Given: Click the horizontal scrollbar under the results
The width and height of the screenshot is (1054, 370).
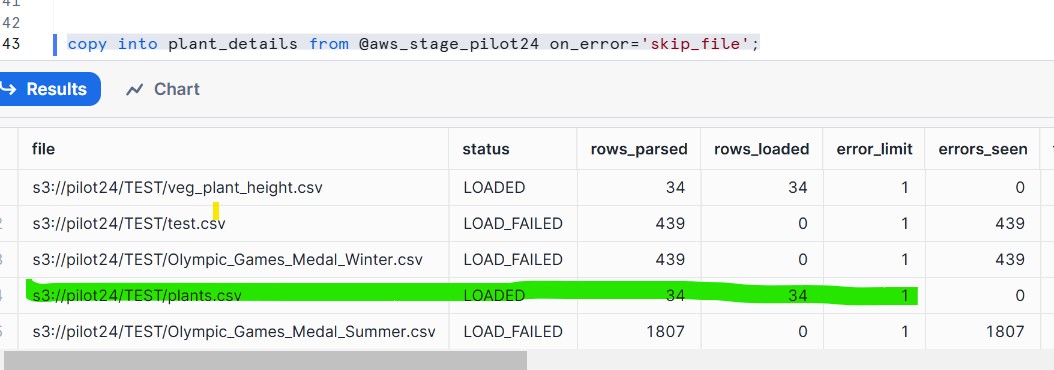Looking at the screenshot, I should 266,360.
